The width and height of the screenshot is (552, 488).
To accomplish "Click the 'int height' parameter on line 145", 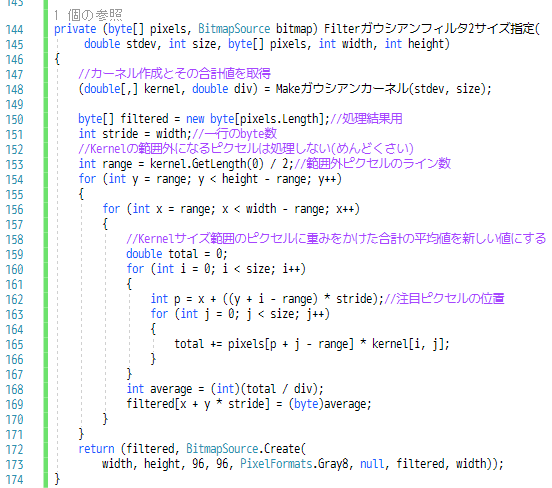I will point(414,44).
